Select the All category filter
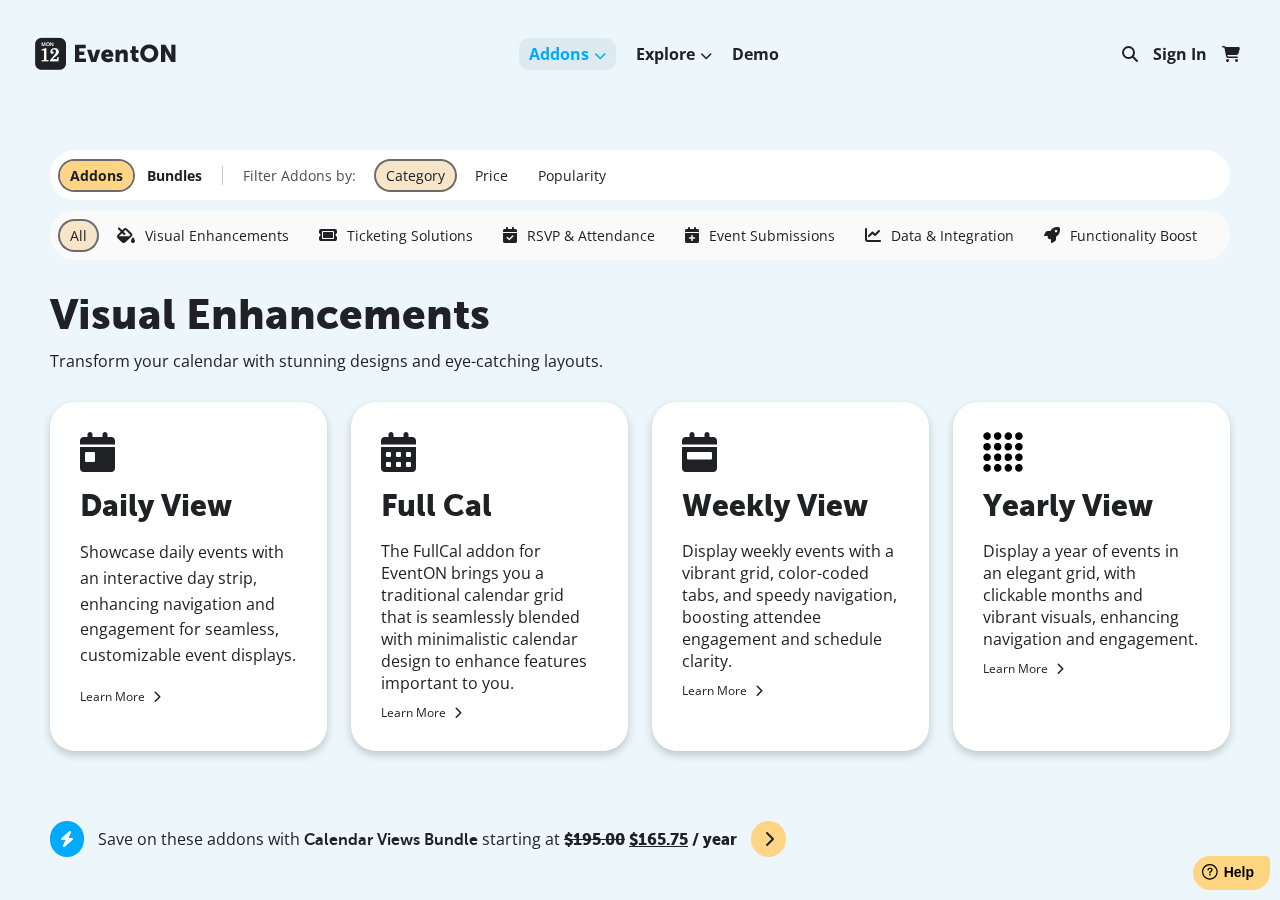1280x900 pixels. coord(78,235)
